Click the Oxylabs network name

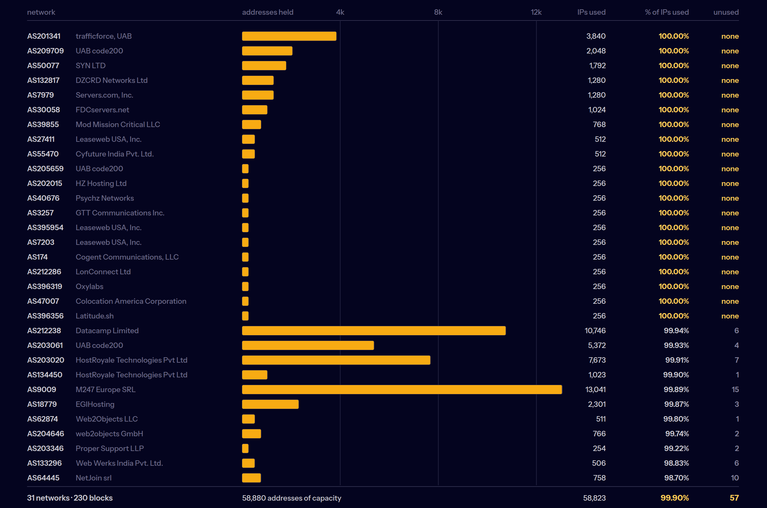[x=90, y=287]
